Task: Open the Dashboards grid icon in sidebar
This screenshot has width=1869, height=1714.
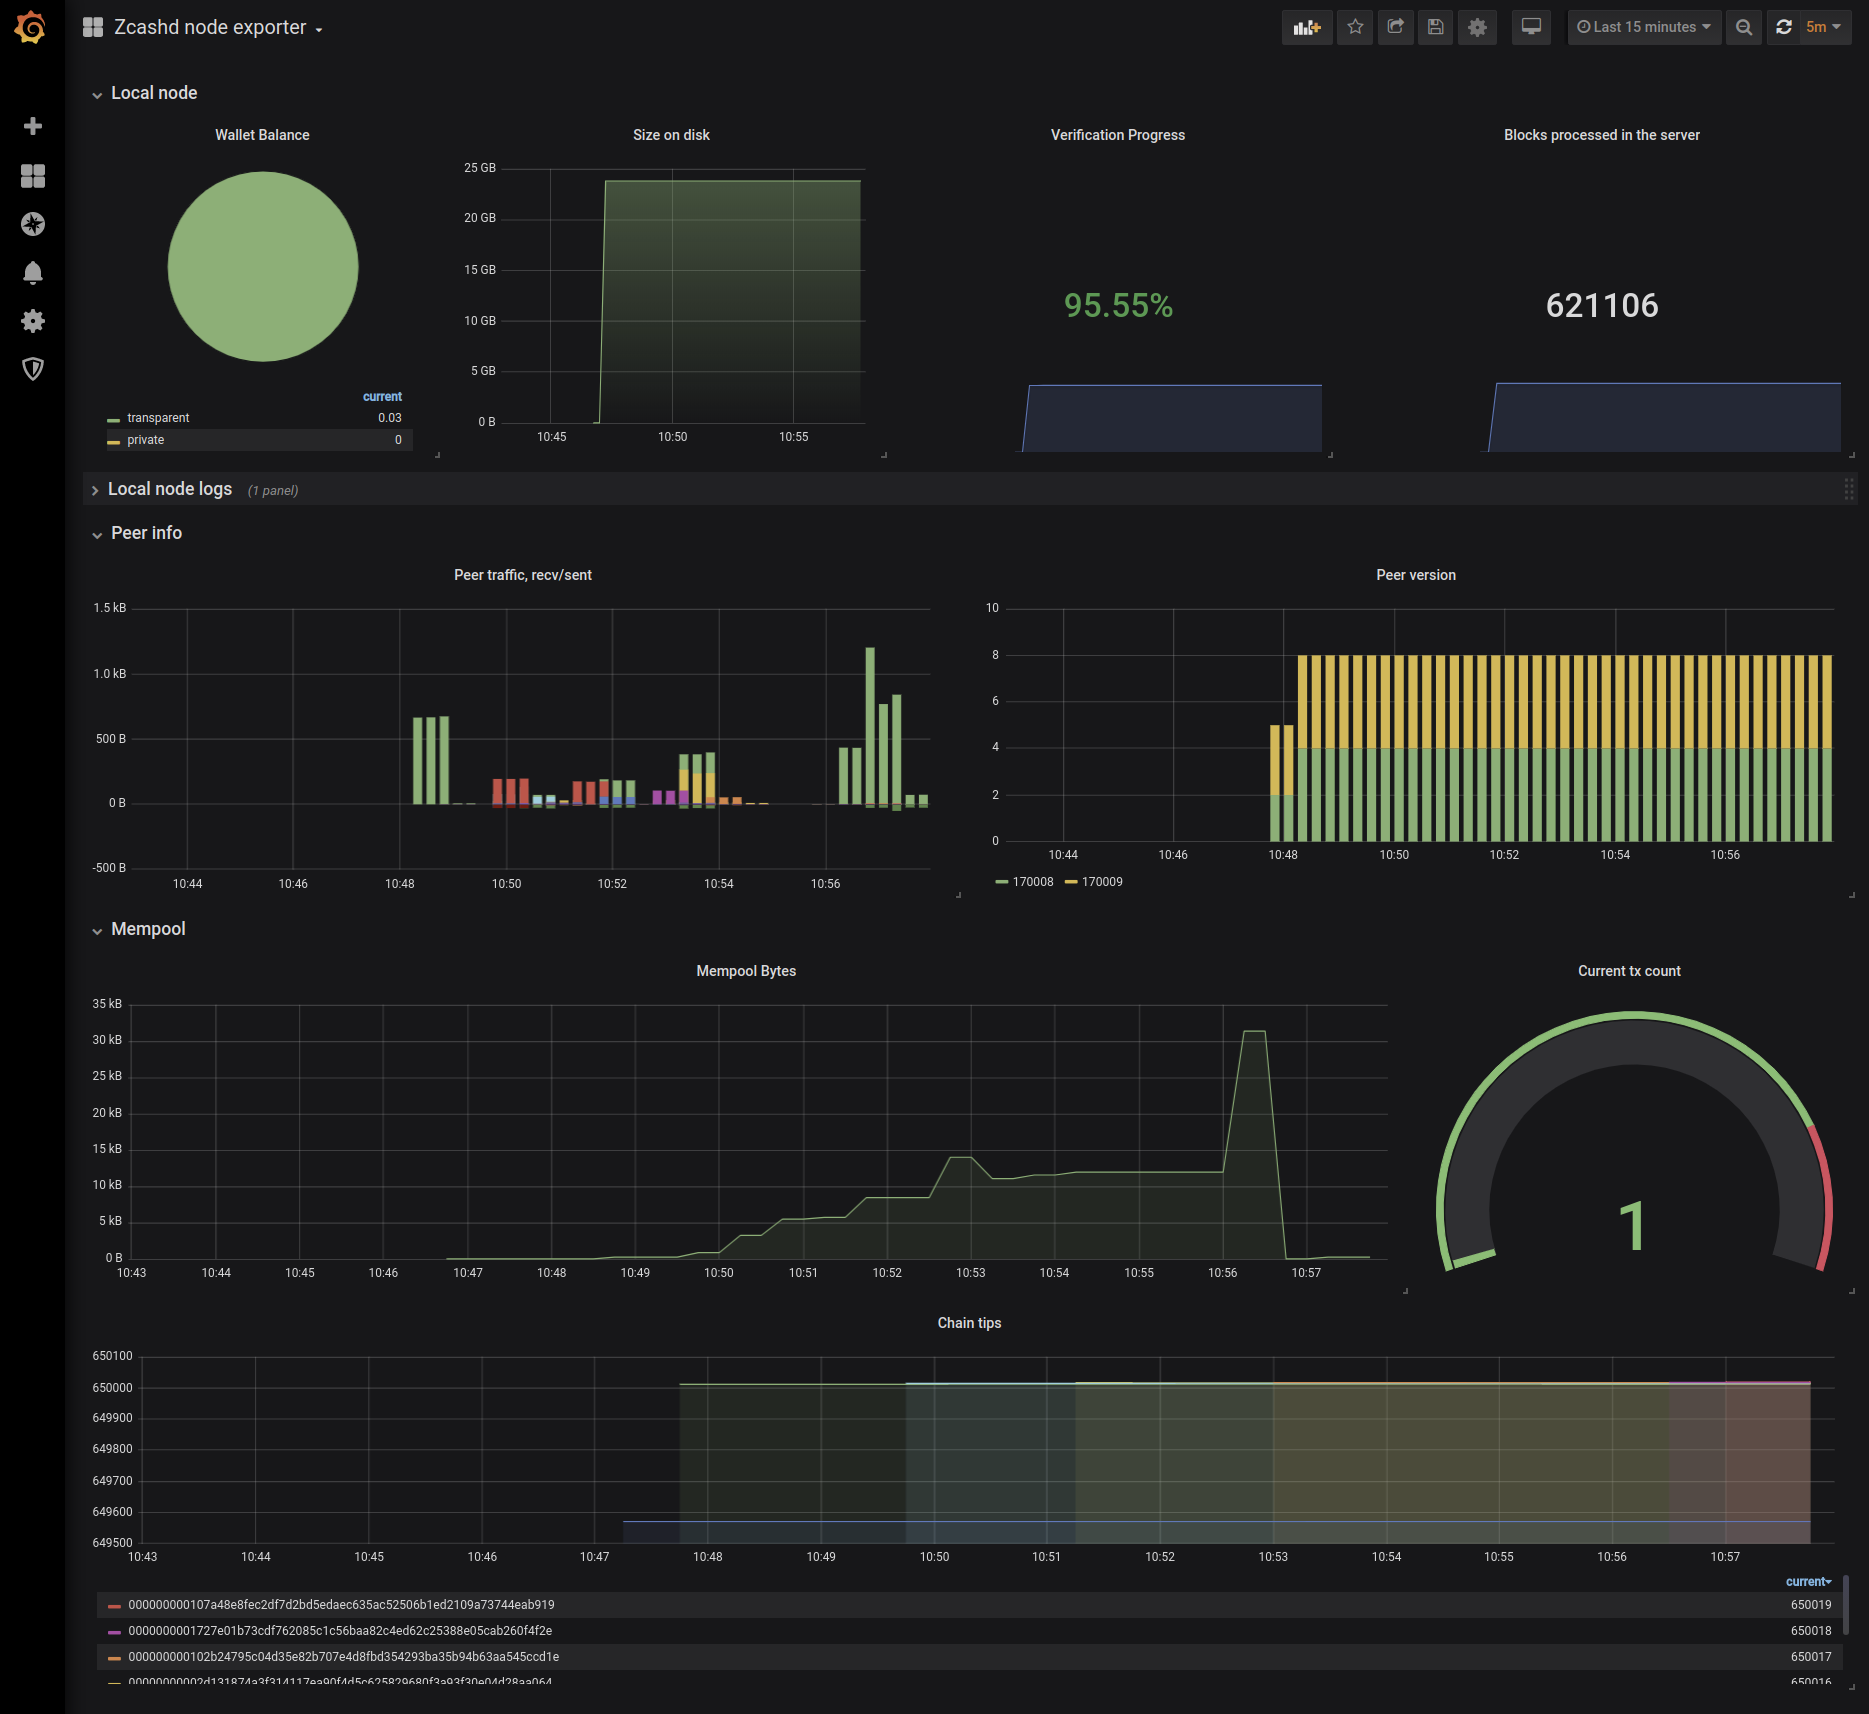Action: point(33,176)
